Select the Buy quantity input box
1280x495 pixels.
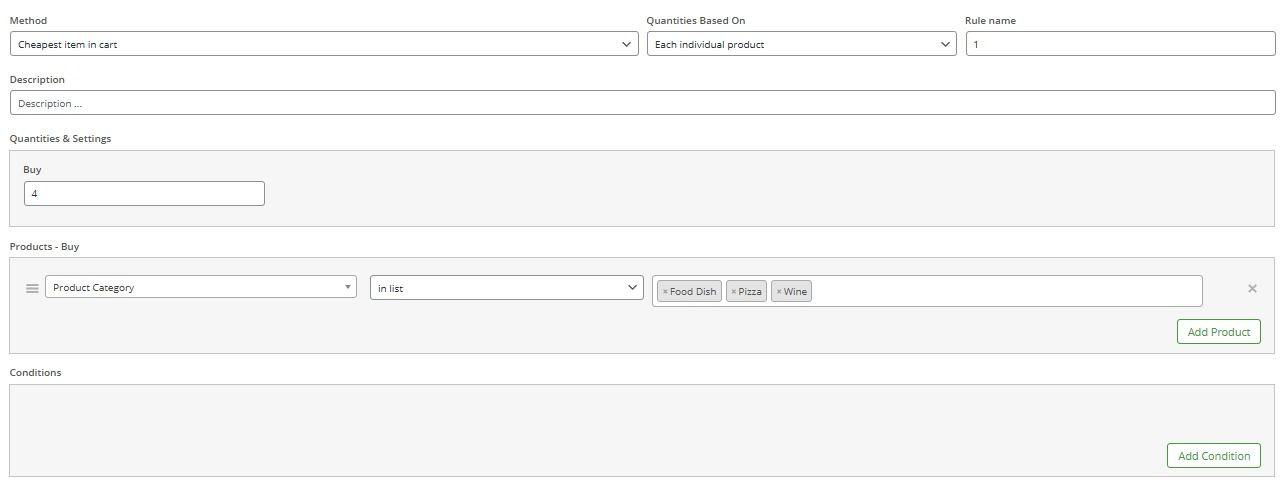pos(144,193)
